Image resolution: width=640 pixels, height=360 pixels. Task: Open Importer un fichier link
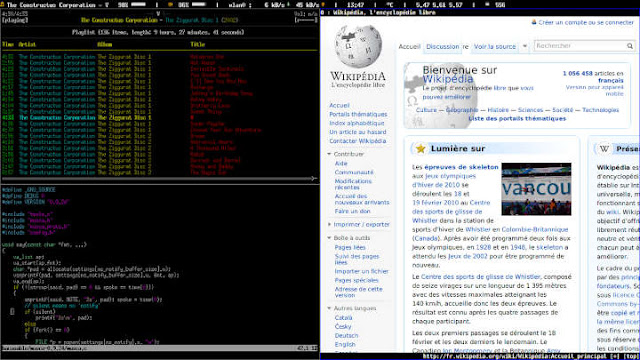(x=361, y=271)
